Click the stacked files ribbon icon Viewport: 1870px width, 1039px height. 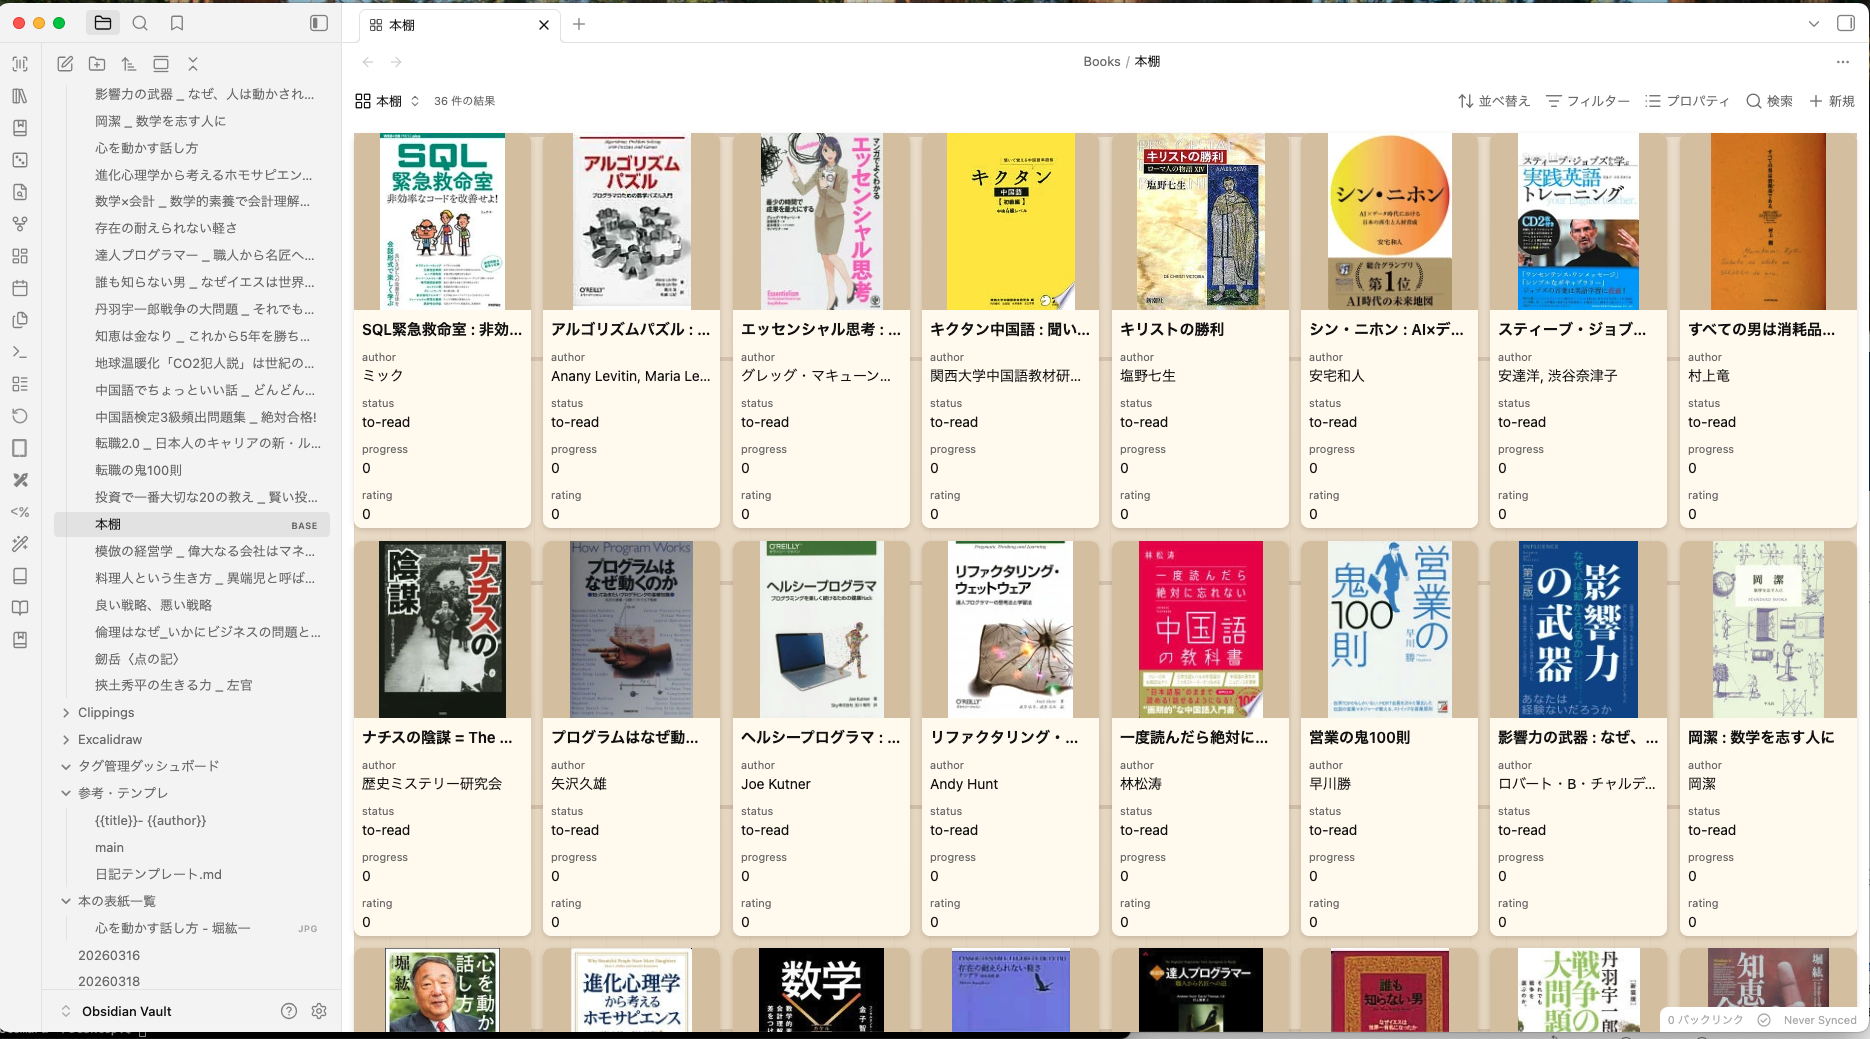tap(20, 320)
